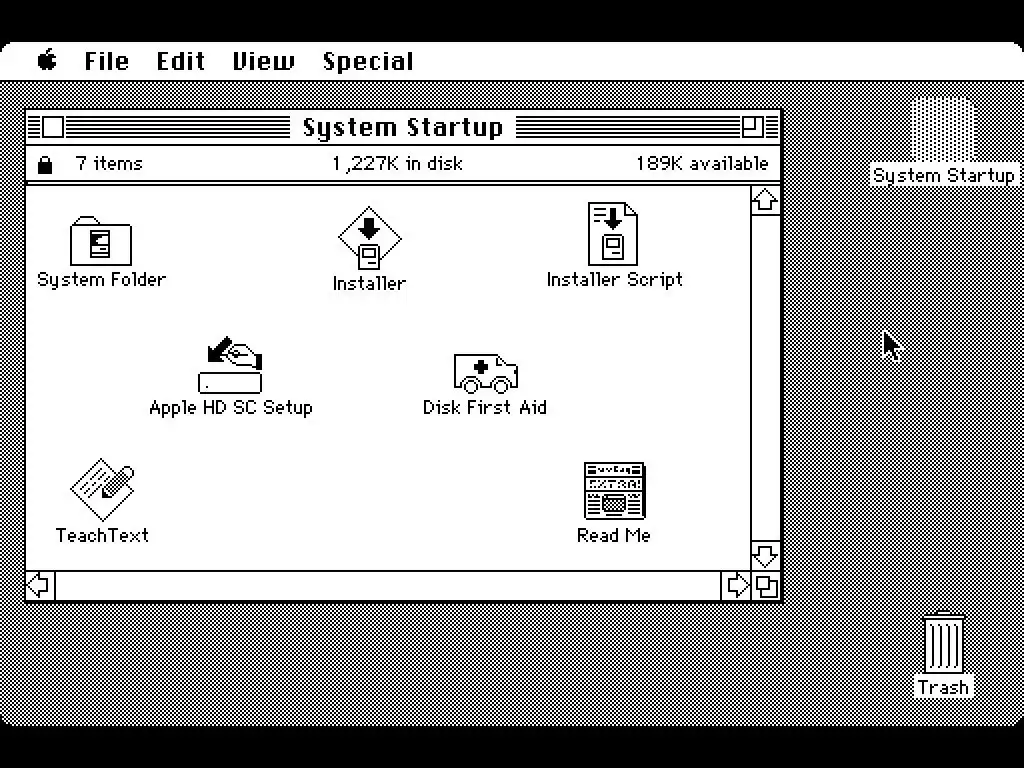Image resolution: width=1024 pixels, height=768 pixels.
Task: Click the padlock icon in the window header
Action: click(44, 164)
